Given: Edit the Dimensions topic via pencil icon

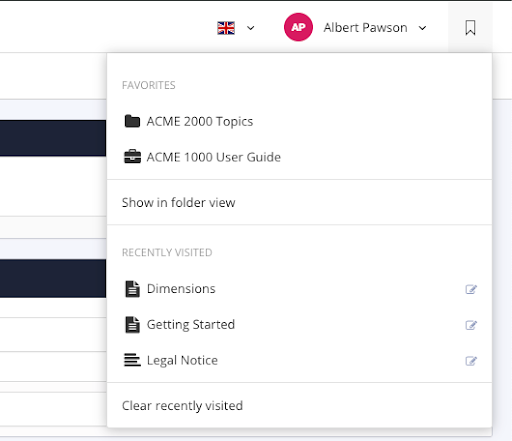Looking at the screenshot, I should 471,289.
